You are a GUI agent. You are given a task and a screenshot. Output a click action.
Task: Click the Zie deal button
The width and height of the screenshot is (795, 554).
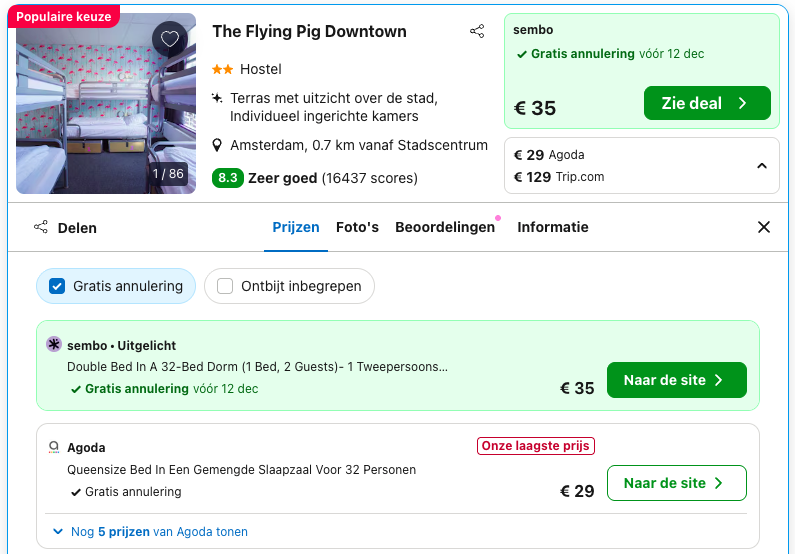point(707,103)
